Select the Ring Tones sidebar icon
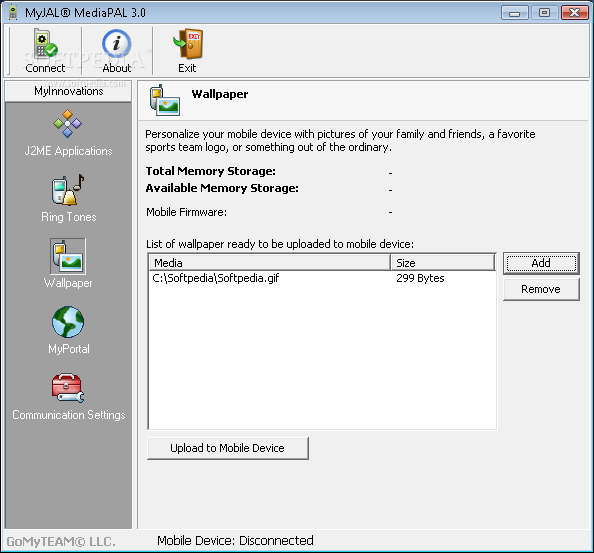 click(x=68, y=190)
